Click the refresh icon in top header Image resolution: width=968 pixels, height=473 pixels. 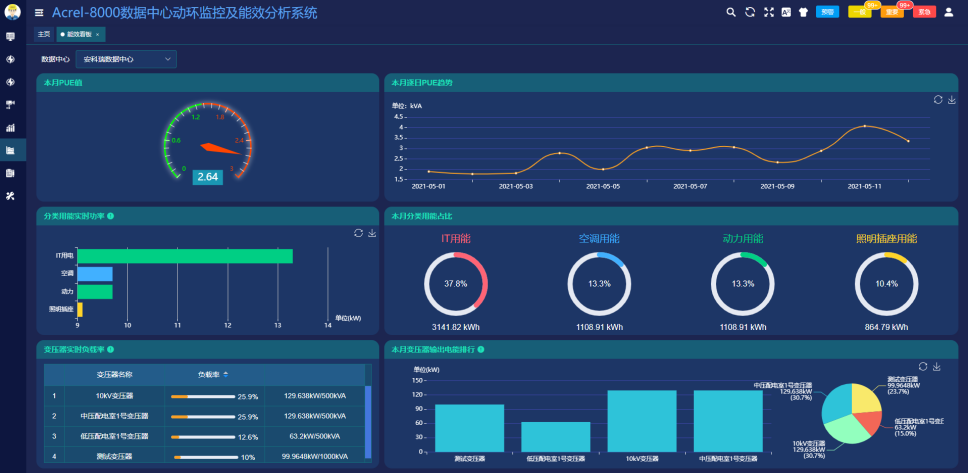tap(750, 12)
